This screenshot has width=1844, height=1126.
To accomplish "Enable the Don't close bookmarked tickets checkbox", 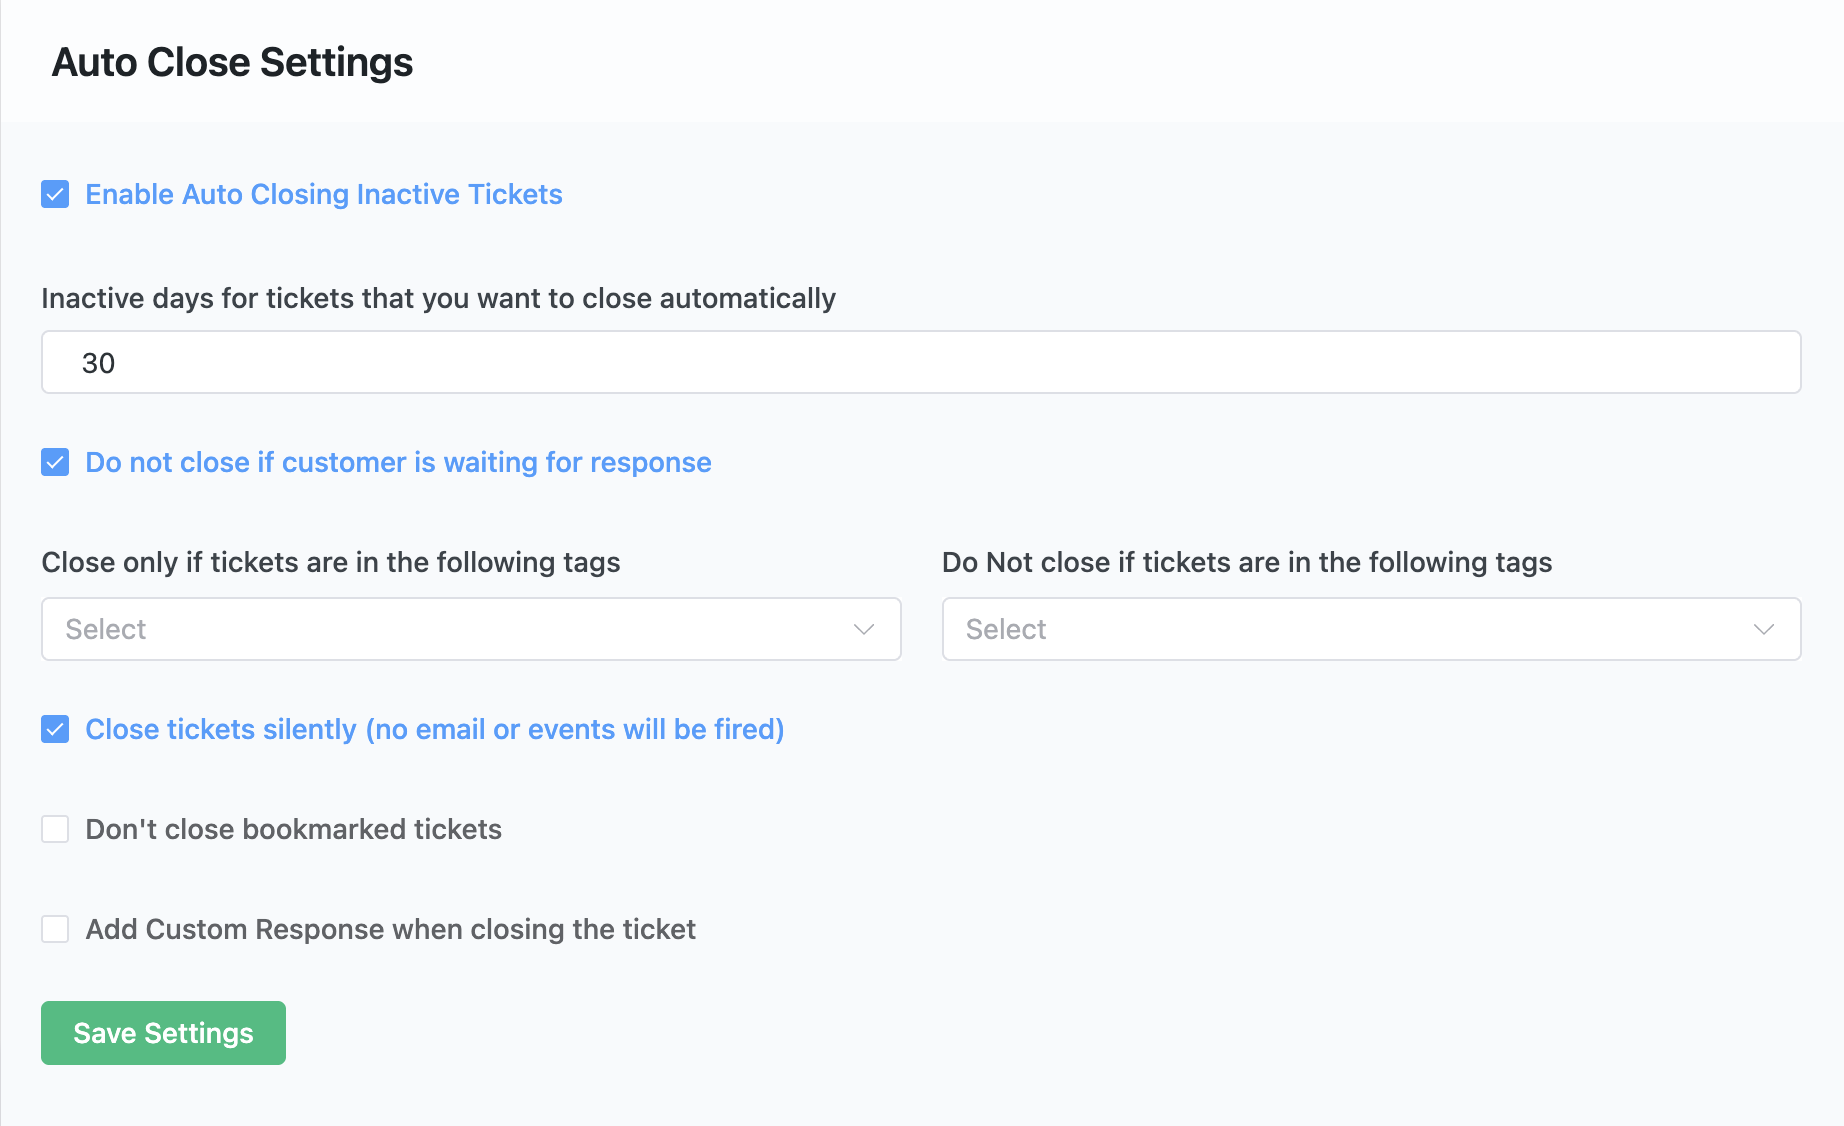I will [55, 829].
